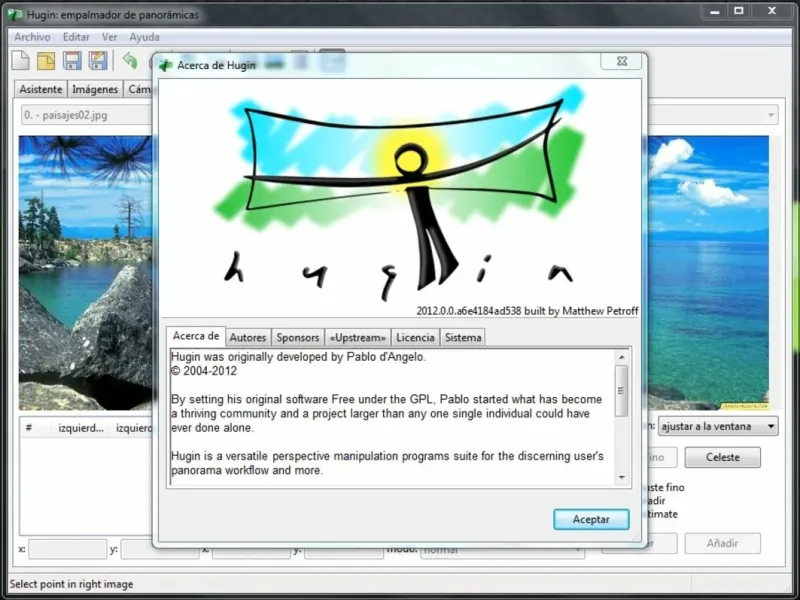Open the Sponsors tab
This screenshot has width=800, height=600.
click(298, 337)
